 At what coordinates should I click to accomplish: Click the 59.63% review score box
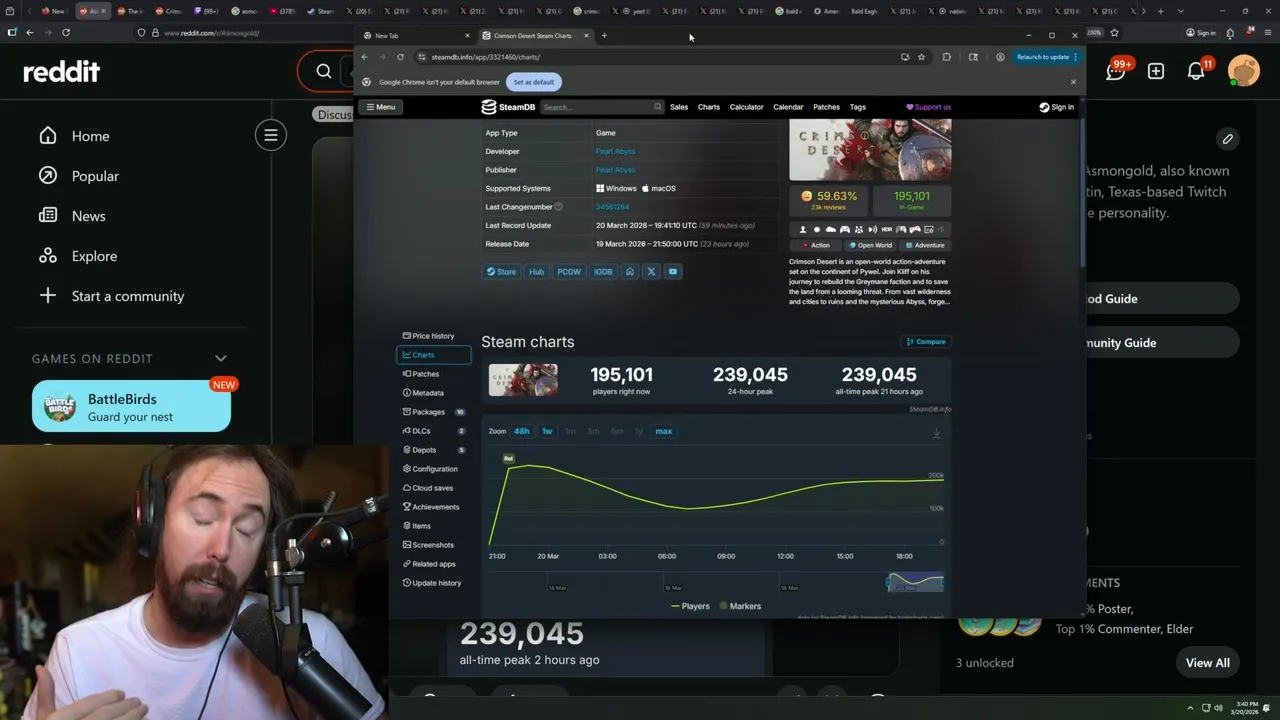click(x=829, y=200)
